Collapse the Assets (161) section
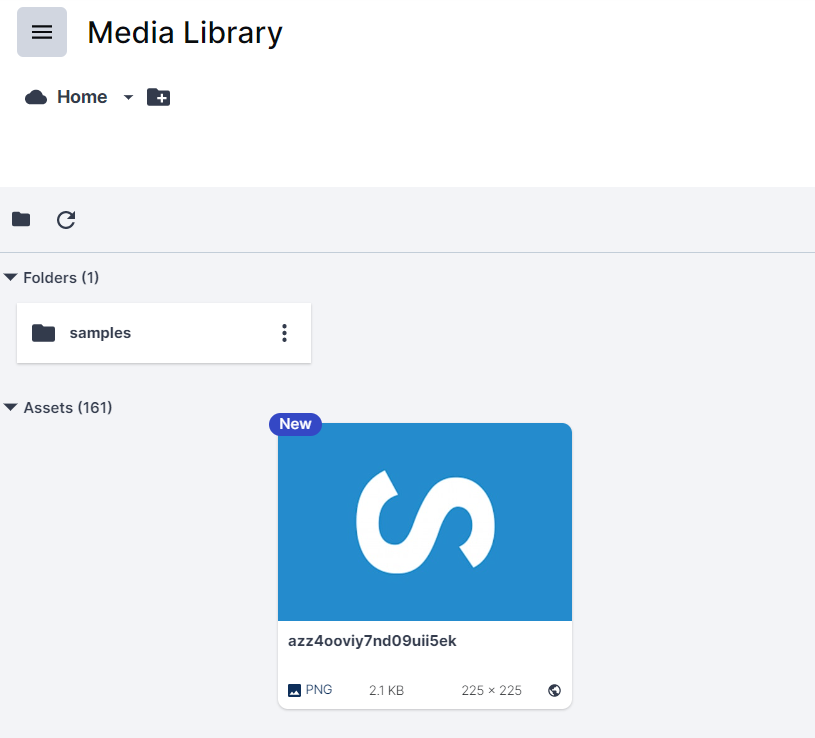 pos(10,407)
